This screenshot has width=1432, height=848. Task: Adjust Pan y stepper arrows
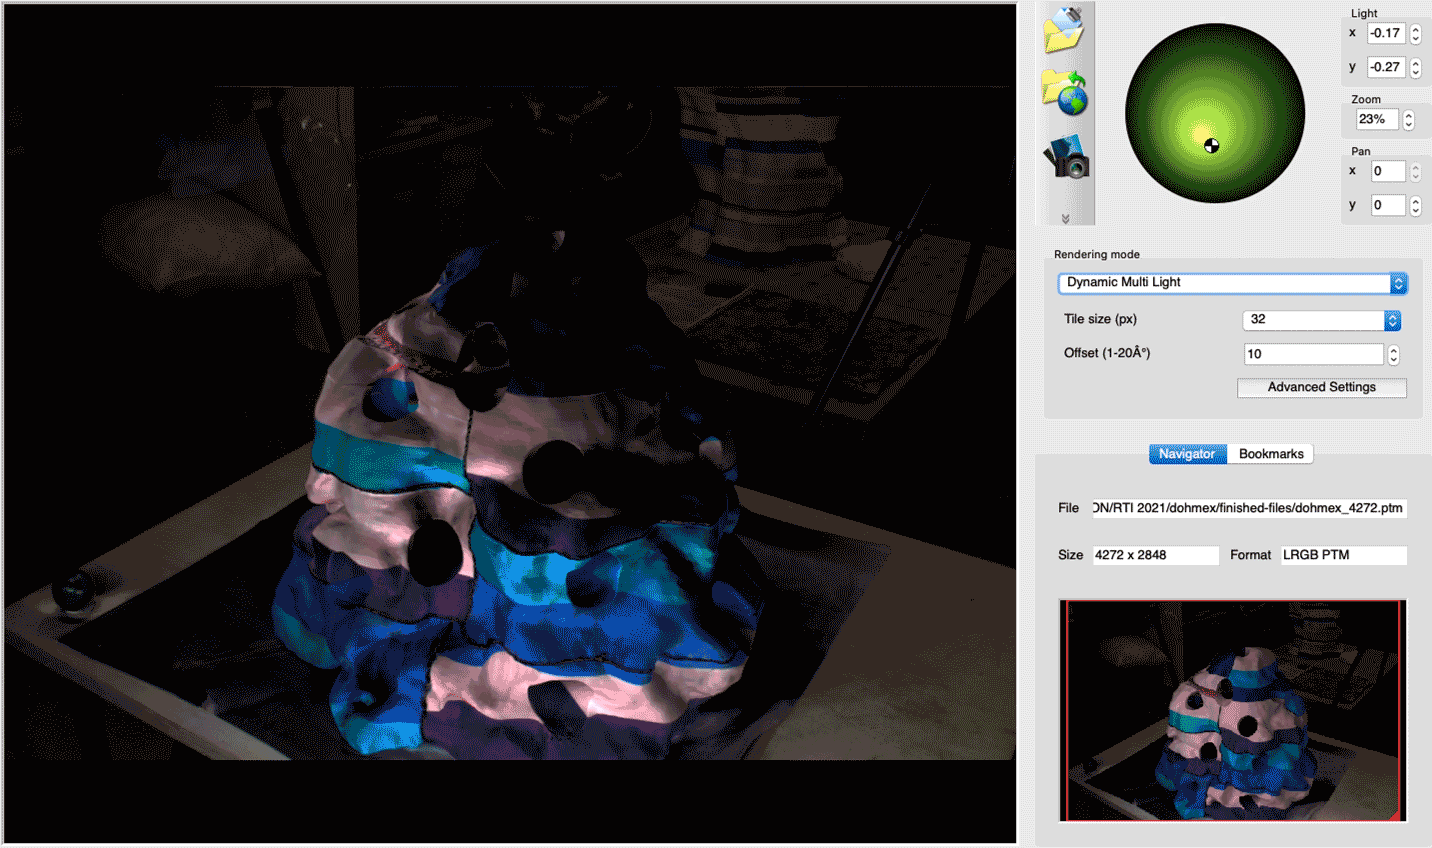(1415, 206)
